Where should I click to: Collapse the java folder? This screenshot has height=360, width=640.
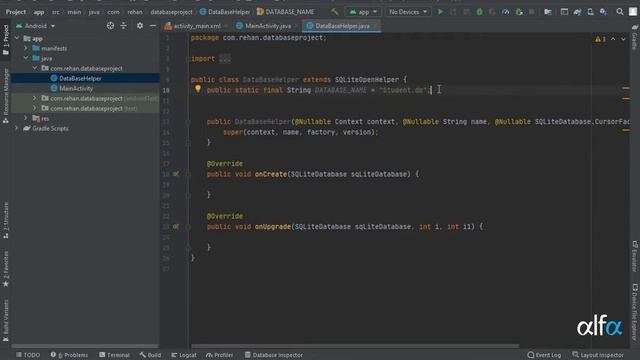pos(26,58)
